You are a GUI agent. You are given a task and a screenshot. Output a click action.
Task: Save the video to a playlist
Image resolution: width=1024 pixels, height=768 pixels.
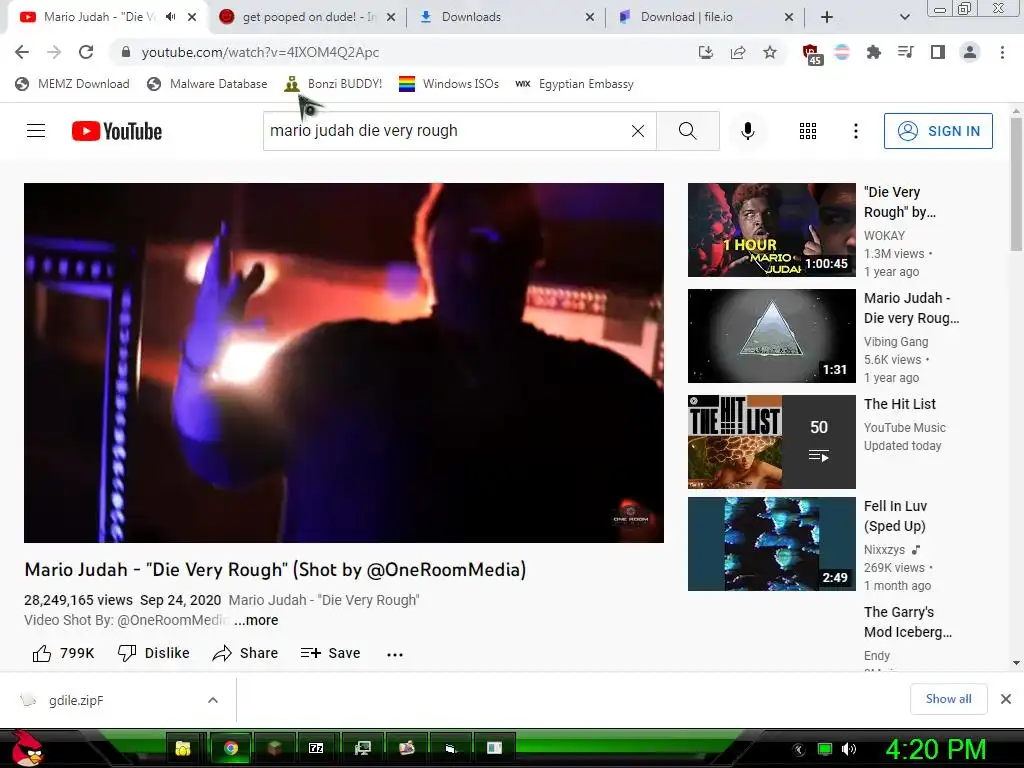(330, 653)
